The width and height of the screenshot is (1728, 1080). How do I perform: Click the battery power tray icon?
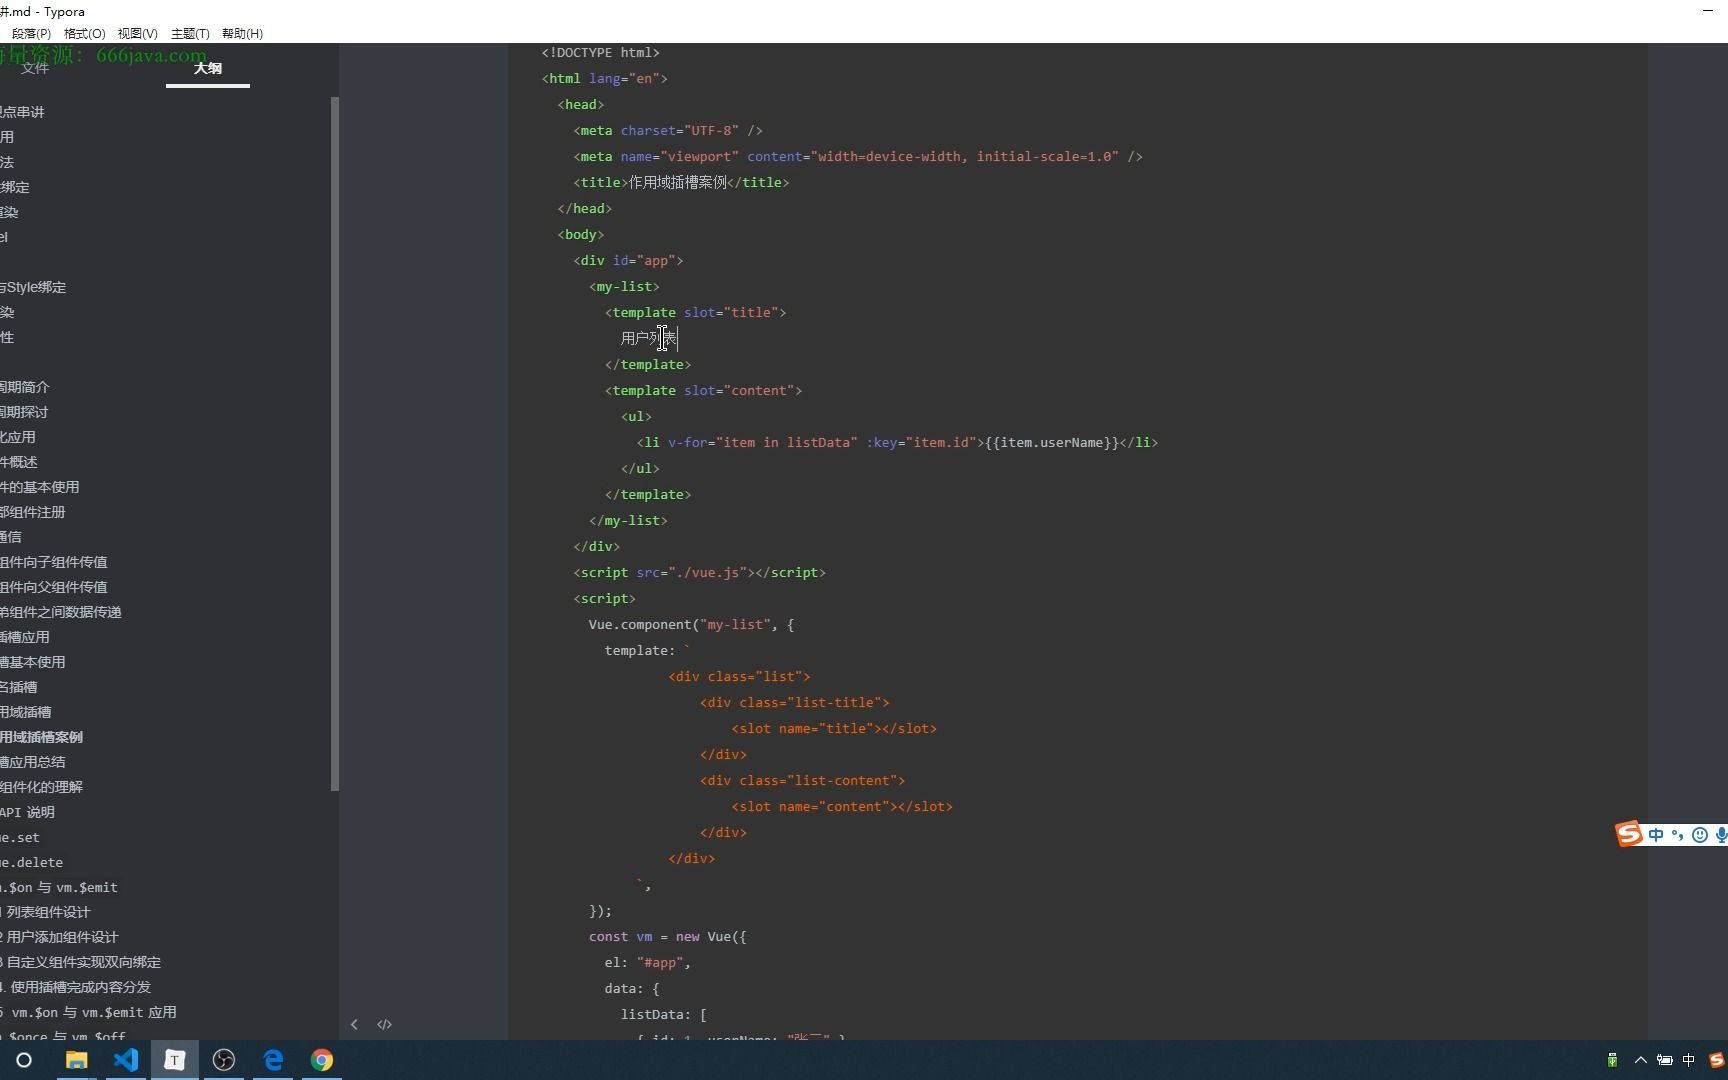coord(1665,1060)
